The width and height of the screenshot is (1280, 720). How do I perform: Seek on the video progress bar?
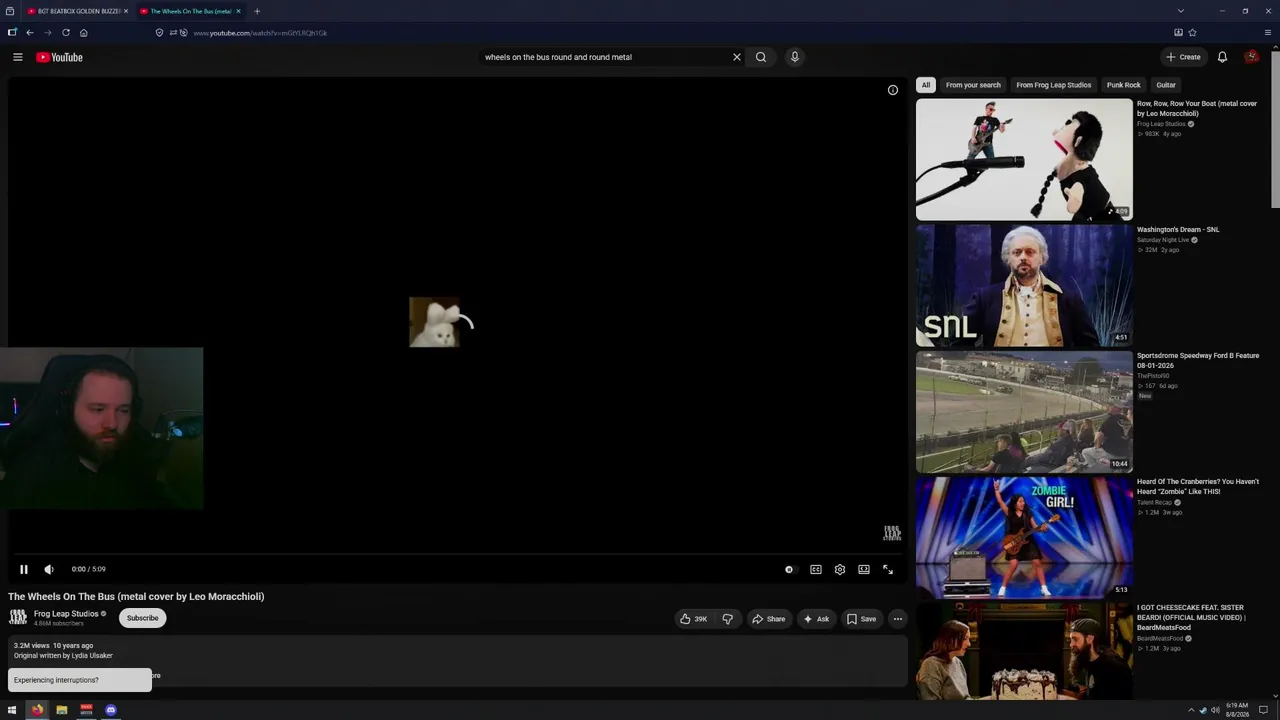pyautogui.click(x=459, y=553)
